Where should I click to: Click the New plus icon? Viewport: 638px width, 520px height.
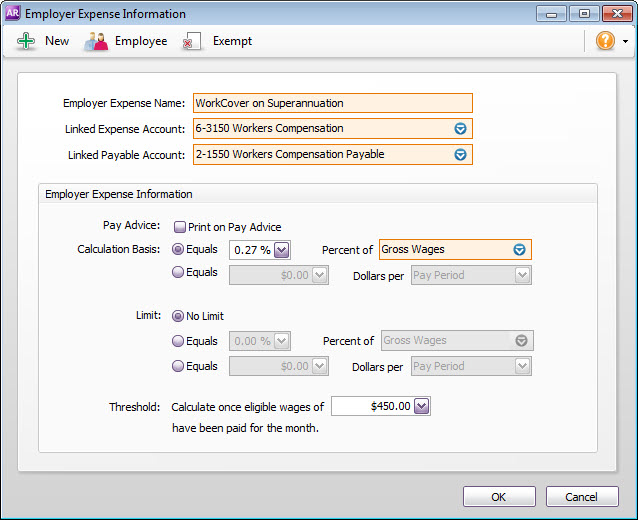(x=27, y=41)
